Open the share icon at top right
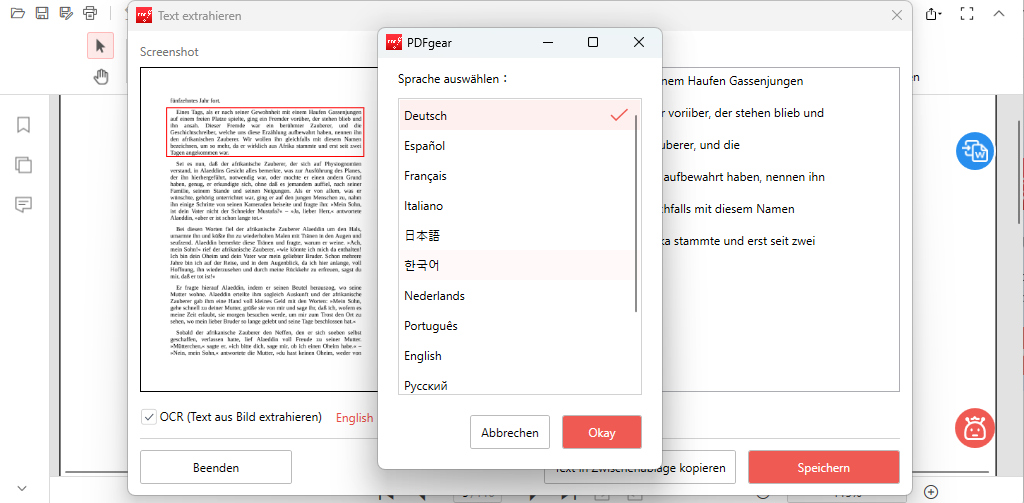 pyautogui.click(x=933, y=14)
